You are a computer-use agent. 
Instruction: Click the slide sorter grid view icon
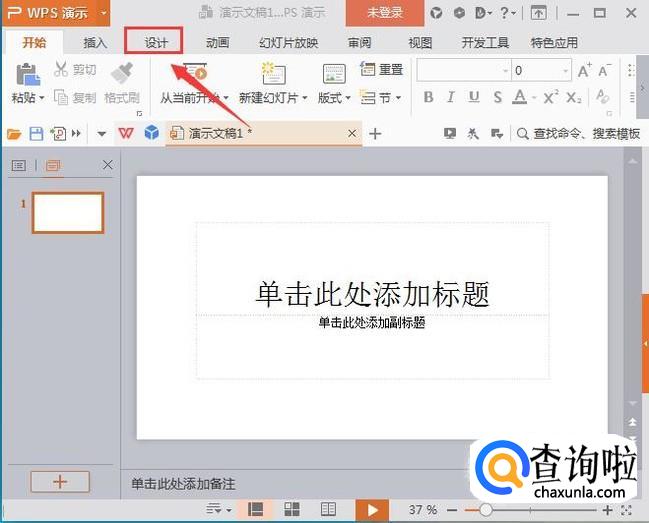click(292, 509)
